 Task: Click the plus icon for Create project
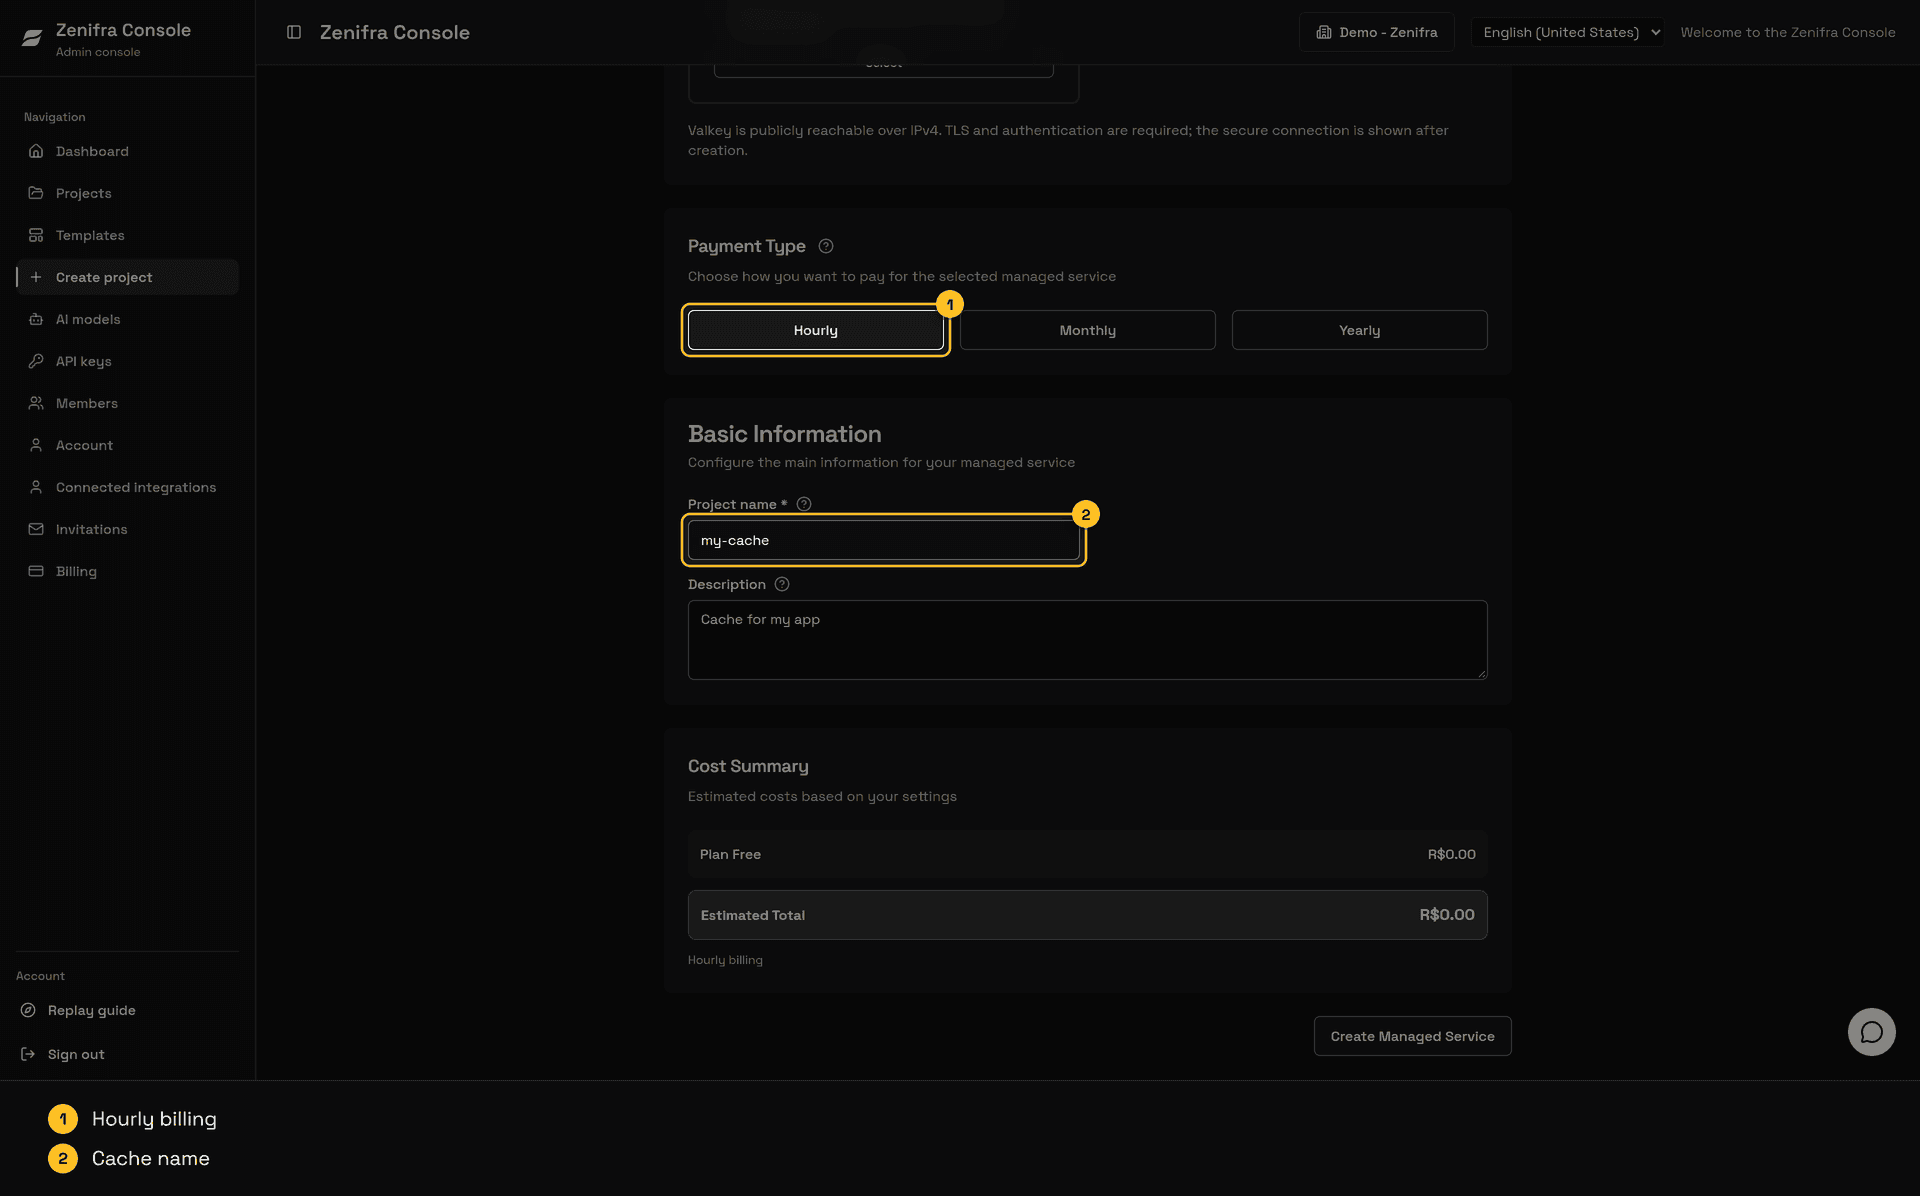(36, 277)
